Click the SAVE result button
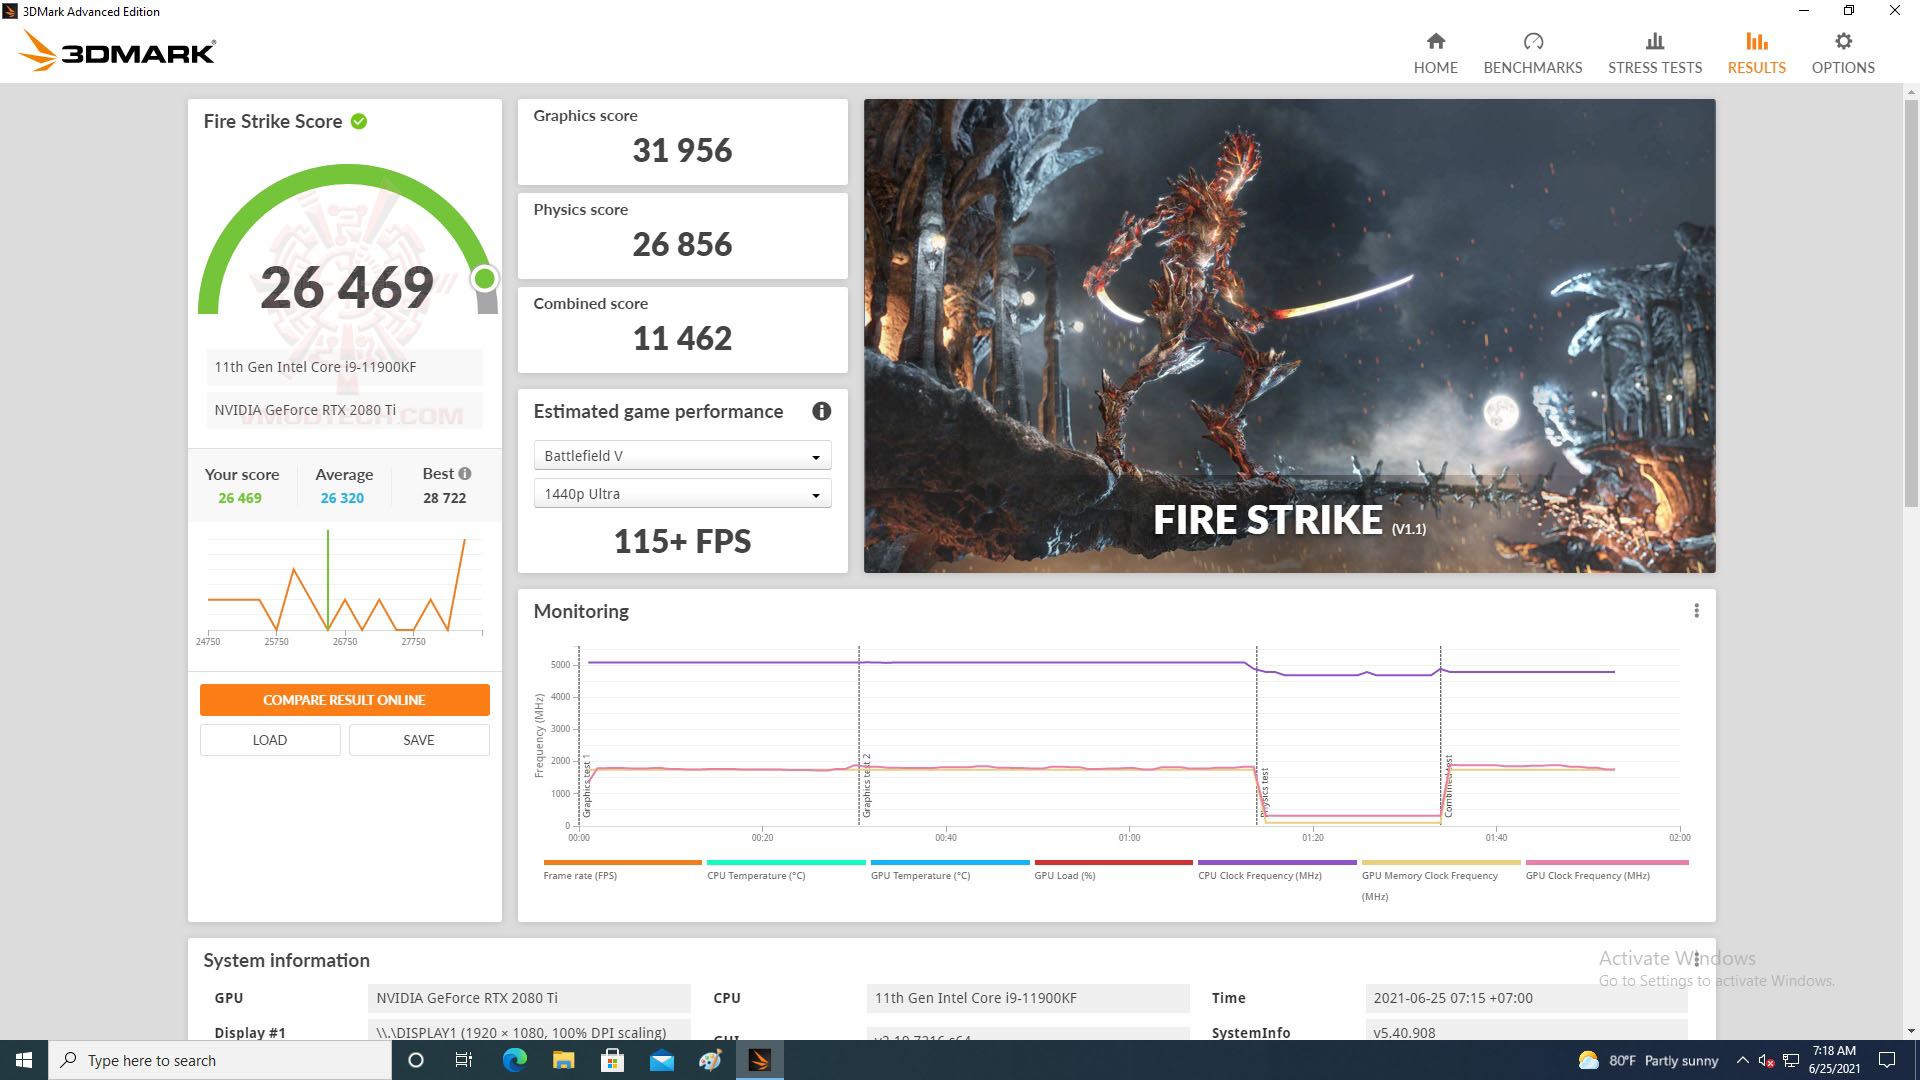The width and height of the screenshot is (1920, 1080). (x=418, y=740)
